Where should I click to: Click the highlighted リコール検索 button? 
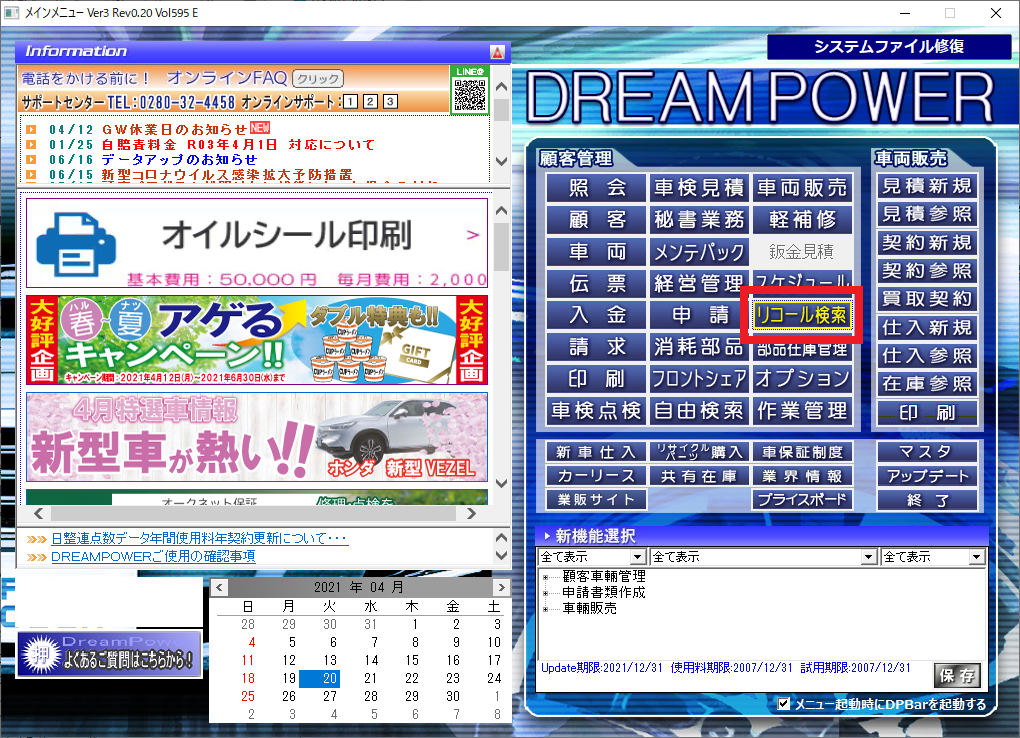[x=802, y=316]
